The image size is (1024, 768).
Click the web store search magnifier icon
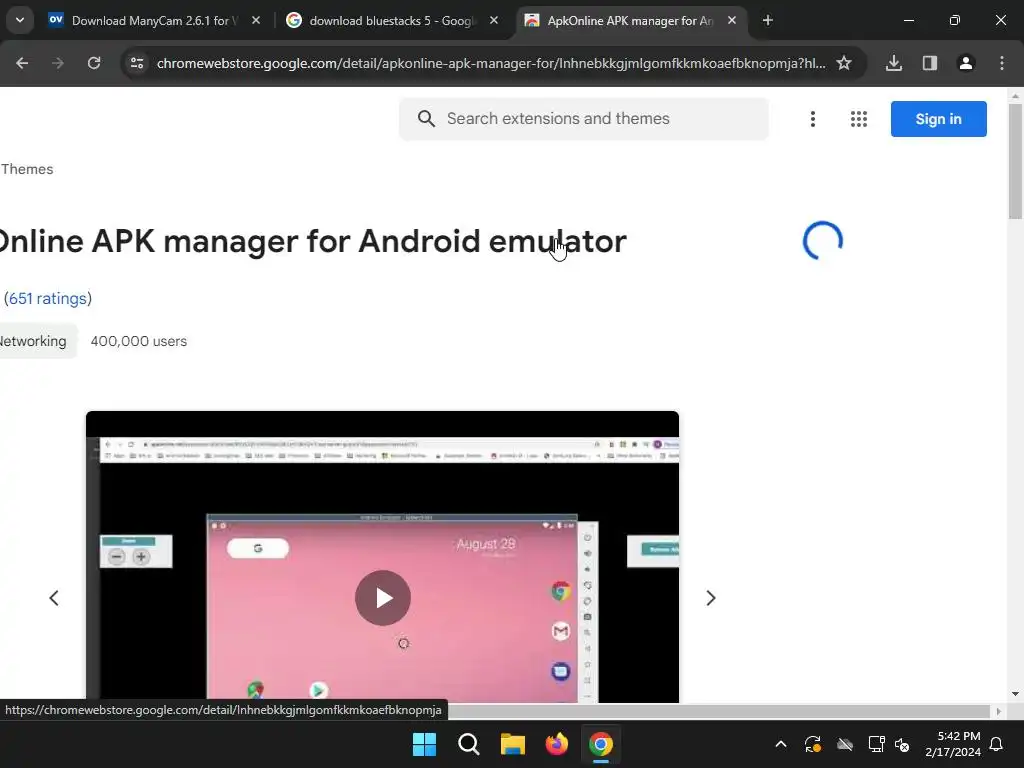[x=426, y=119]
